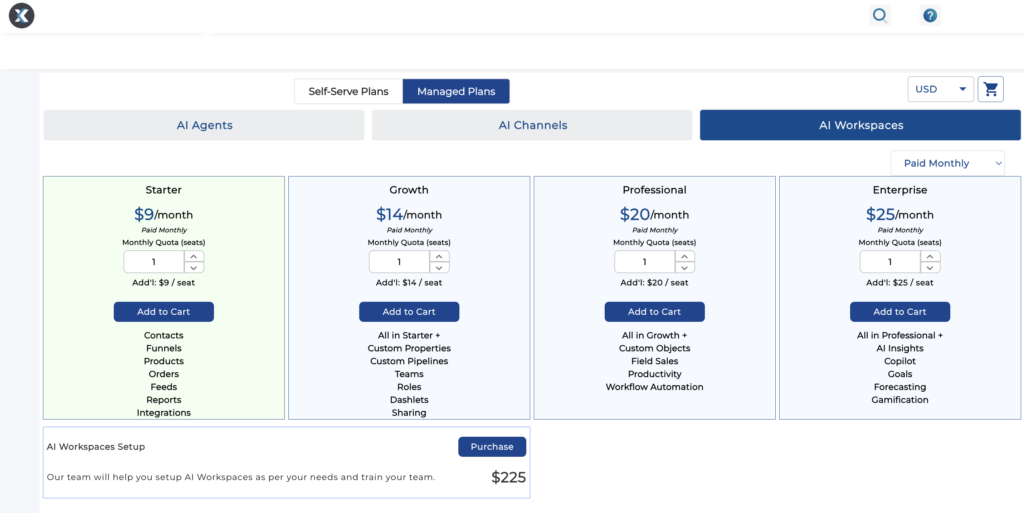Viewport: 1024px width, 513px height.
Task: Click the Growth plan seats input field
Action: 399,262
